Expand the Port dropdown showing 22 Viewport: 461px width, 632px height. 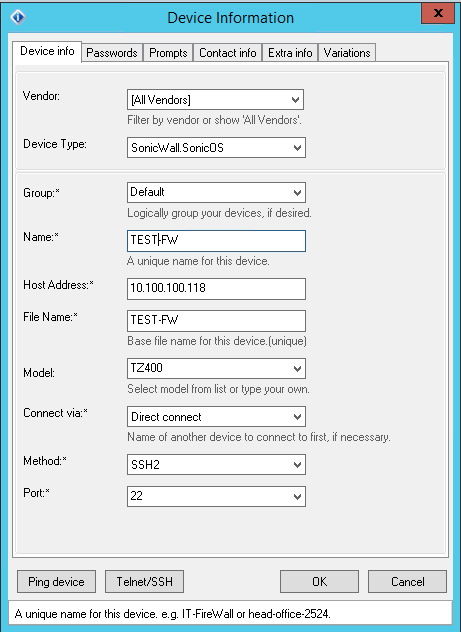[x=216, y=496]
